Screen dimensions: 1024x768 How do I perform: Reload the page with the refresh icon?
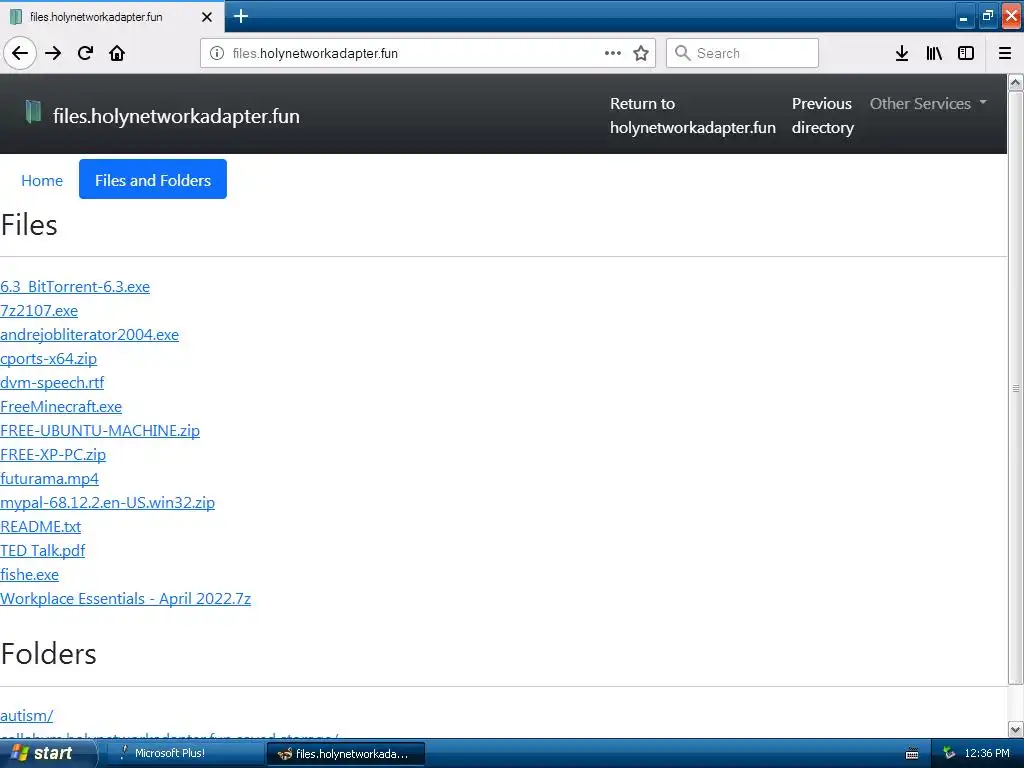point(86,53)
